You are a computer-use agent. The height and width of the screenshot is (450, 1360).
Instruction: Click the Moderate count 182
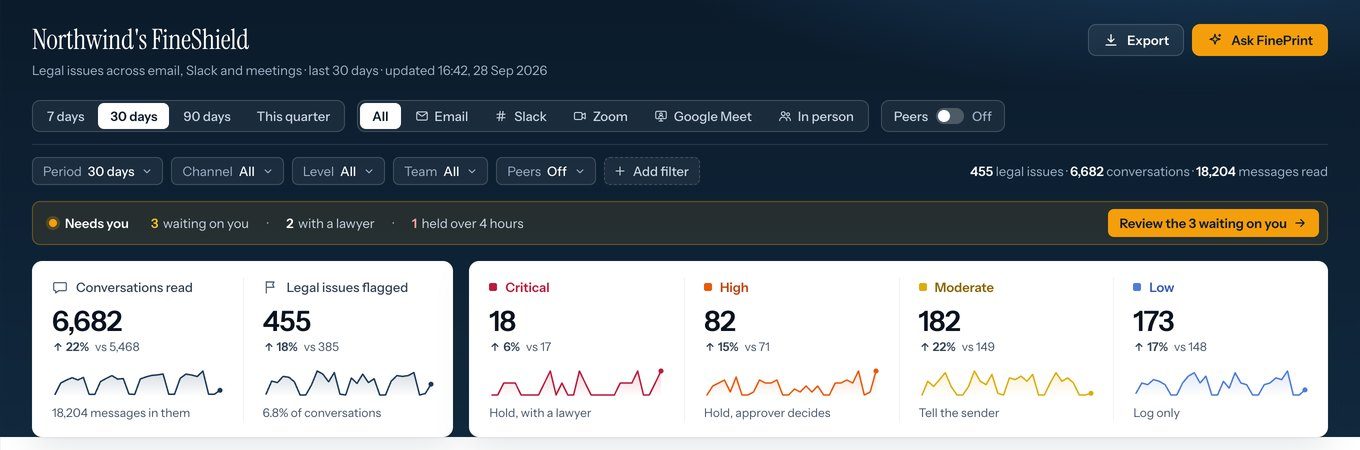point(940,321)
